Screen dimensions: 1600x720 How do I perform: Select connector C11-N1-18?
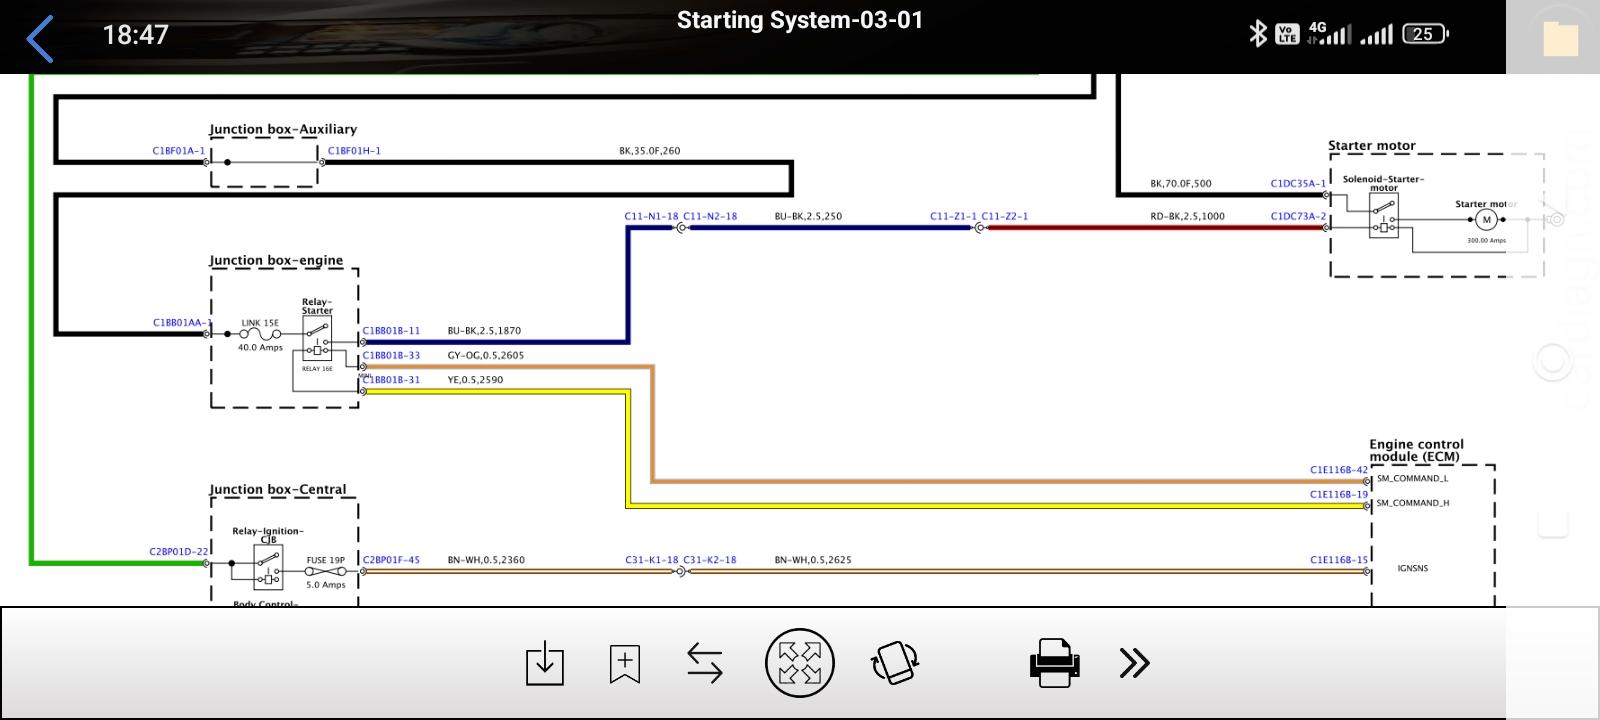pos(651,217)
